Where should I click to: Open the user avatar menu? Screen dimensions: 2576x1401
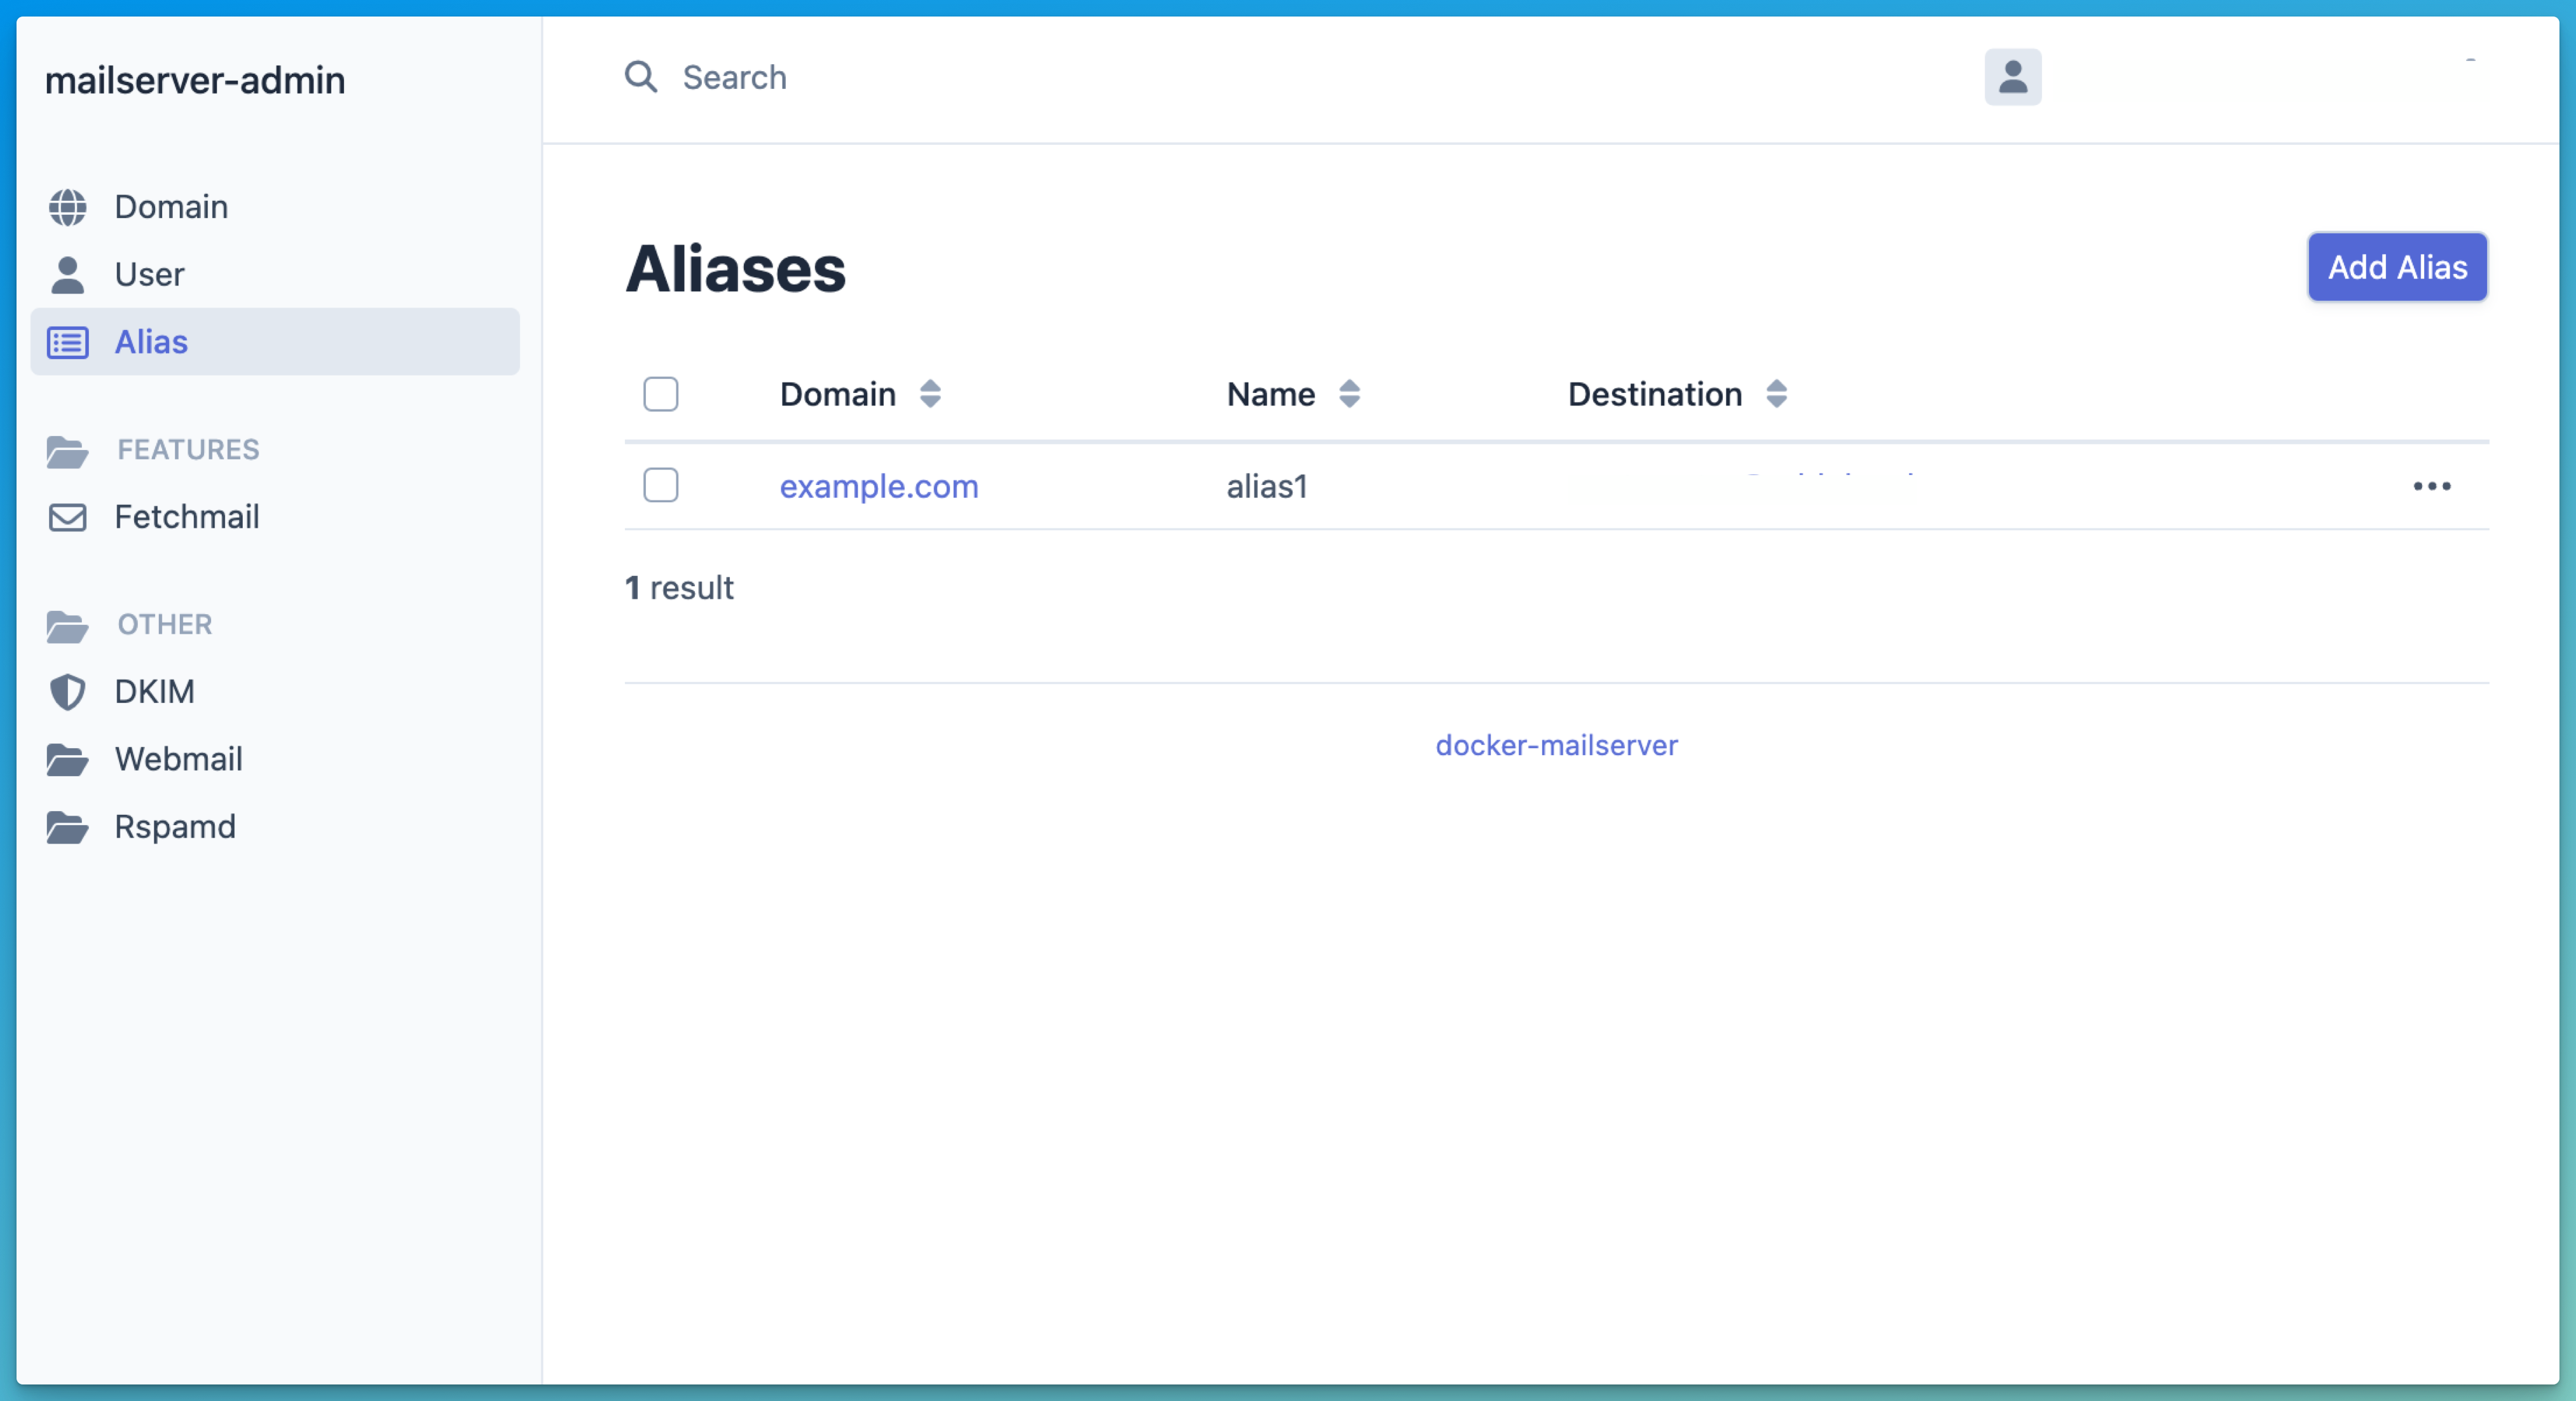[x=2012, y=77]
